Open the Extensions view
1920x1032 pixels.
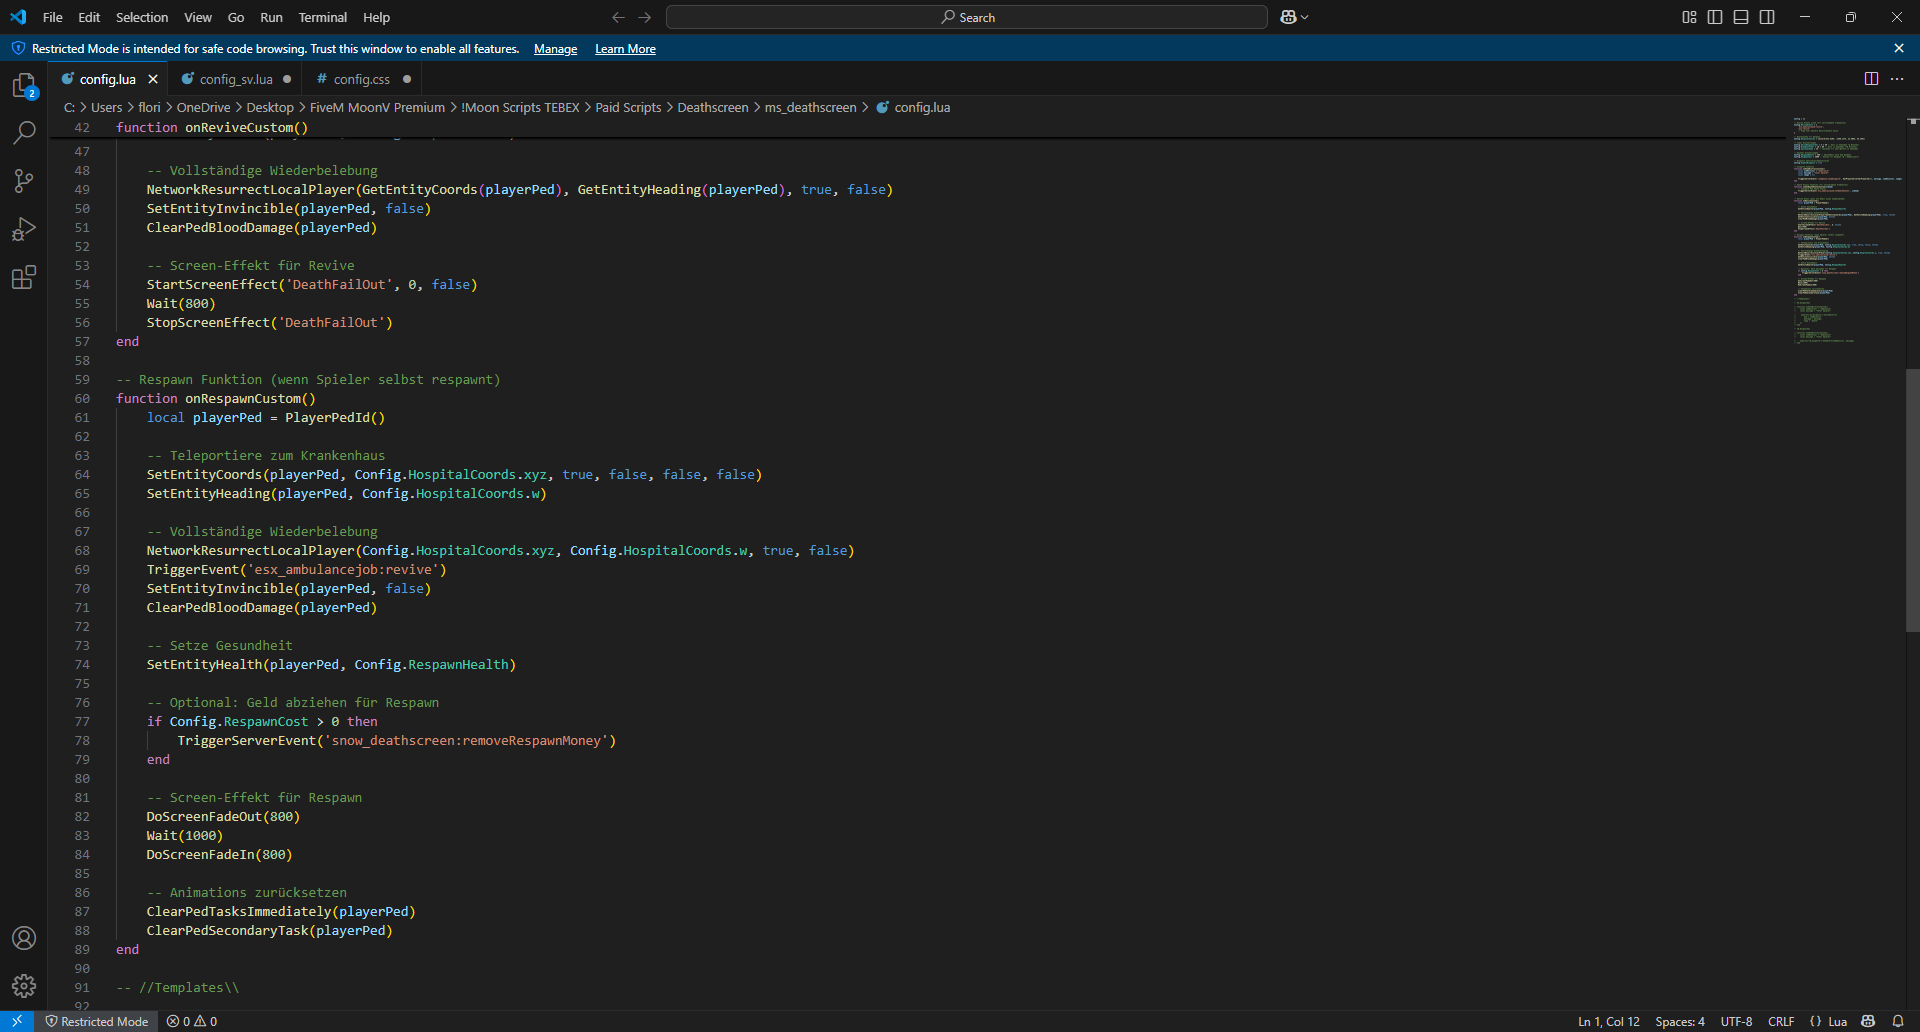coord(24,277)
